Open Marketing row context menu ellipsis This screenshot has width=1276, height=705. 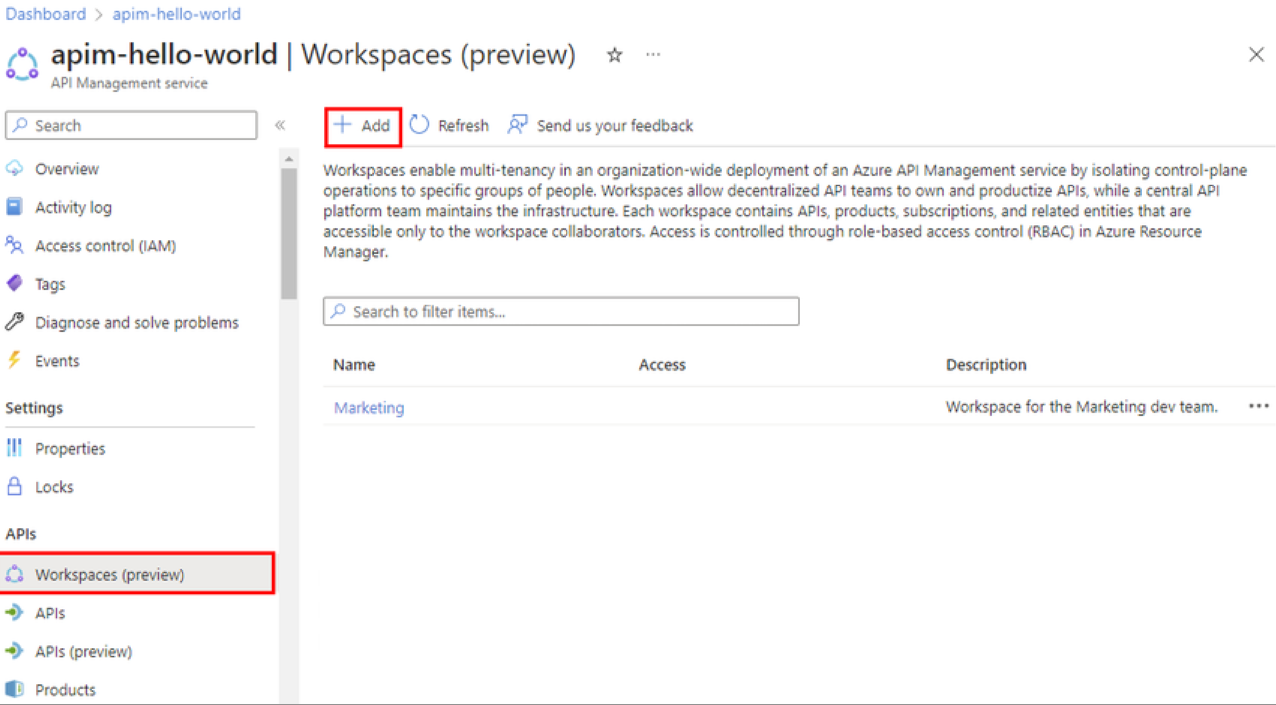(1259, 406)
